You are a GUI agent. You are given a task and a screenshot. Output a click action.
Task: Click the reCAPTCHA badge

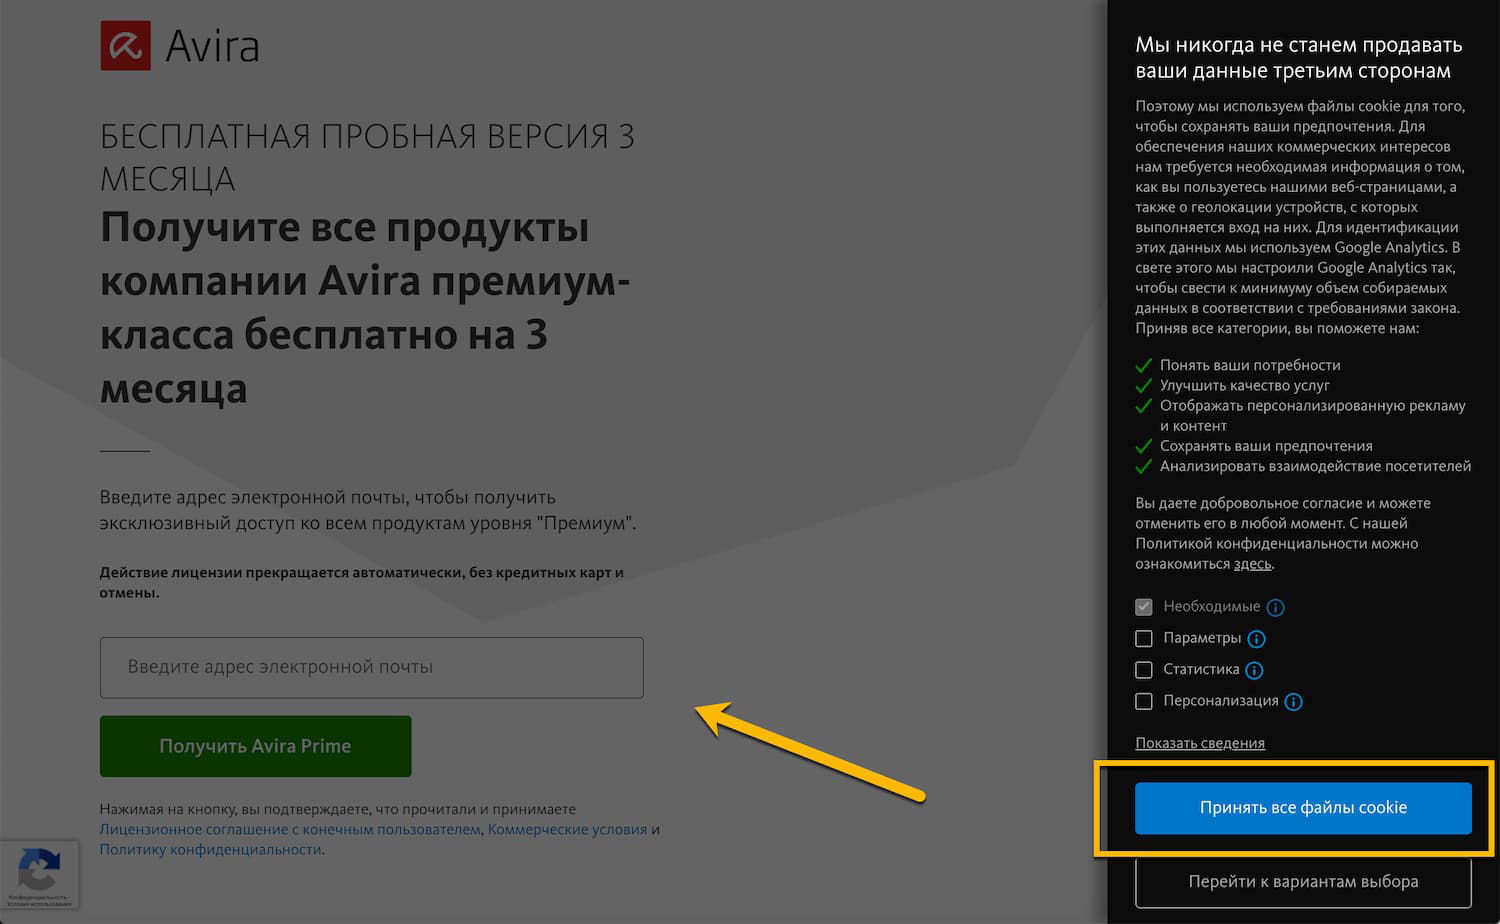point(39,874)
